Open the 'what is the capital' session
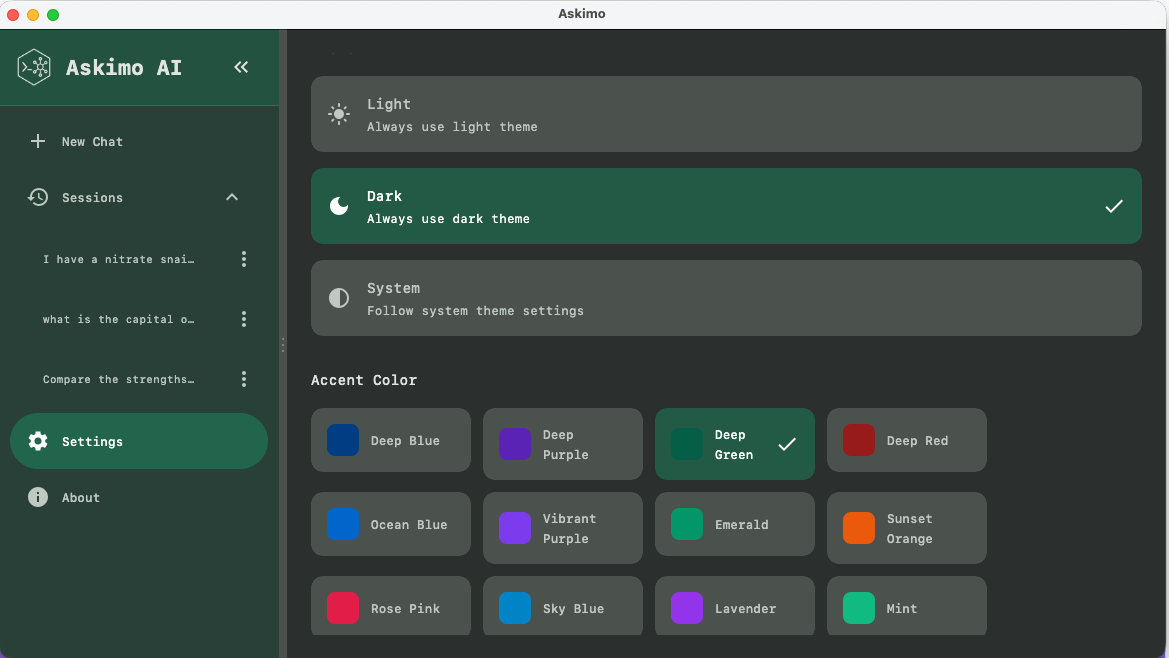1169x658 pixels. coord(118,319)
